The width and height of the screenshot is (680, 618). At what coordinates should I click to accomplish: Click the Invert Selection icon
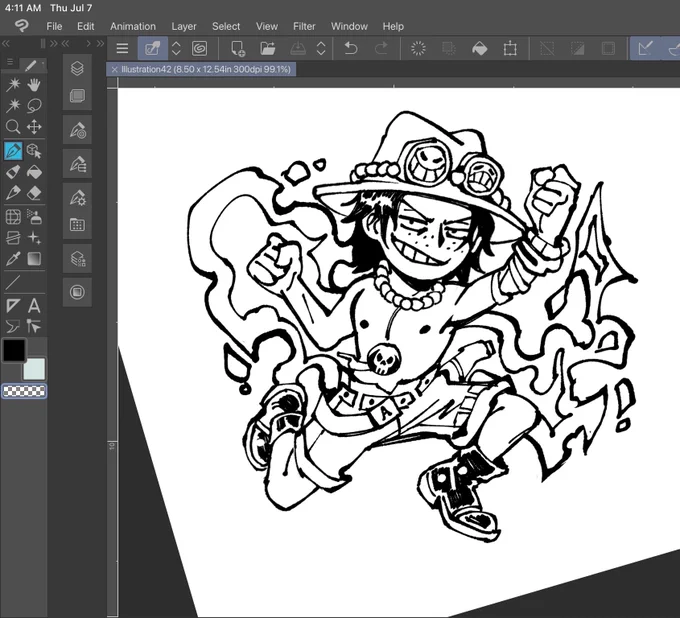click(578, 48)
